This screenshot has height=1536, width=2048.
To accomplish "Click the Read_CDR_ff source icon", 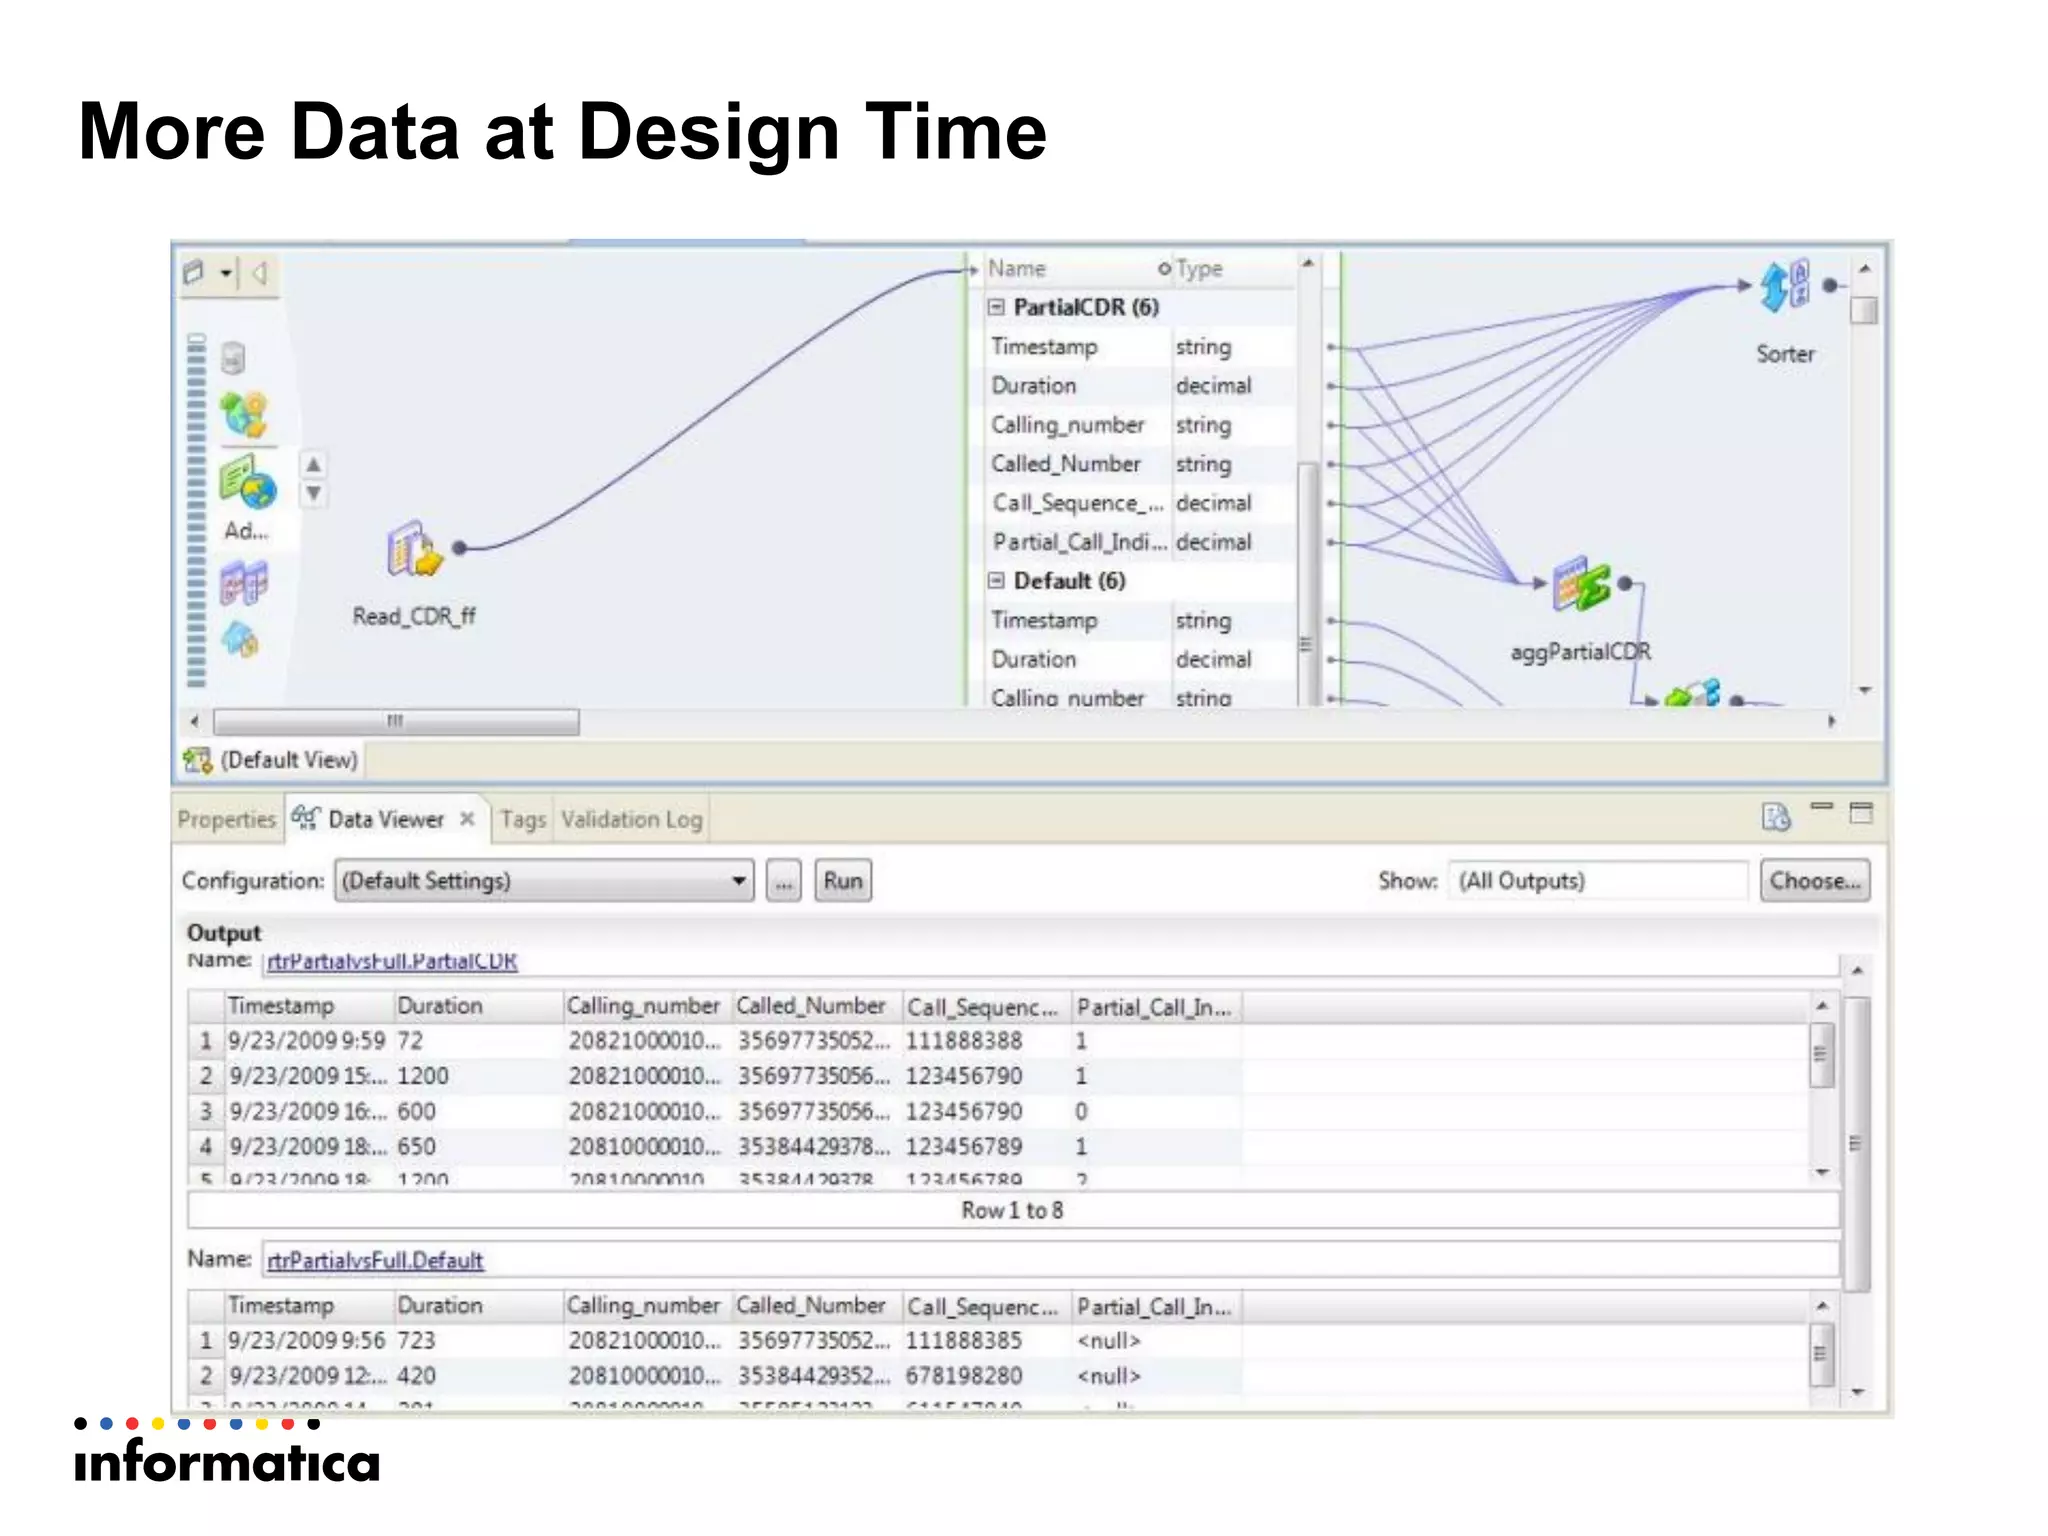I will click(x=414, y=549).
